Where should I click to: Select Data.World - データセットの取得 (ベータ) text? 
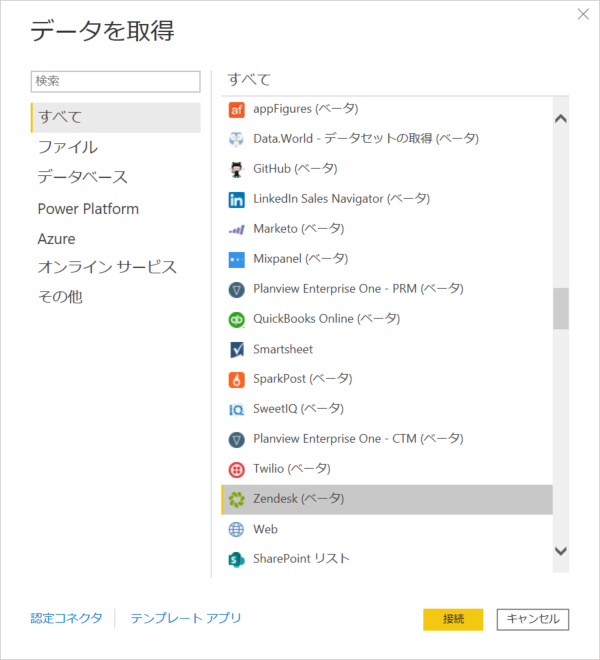366,138
